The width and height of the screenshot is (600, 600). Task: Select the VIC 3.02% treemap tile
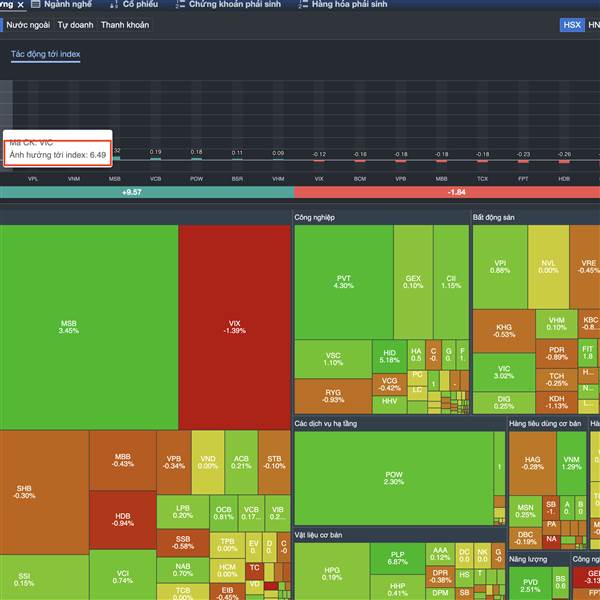coord(504,372)
